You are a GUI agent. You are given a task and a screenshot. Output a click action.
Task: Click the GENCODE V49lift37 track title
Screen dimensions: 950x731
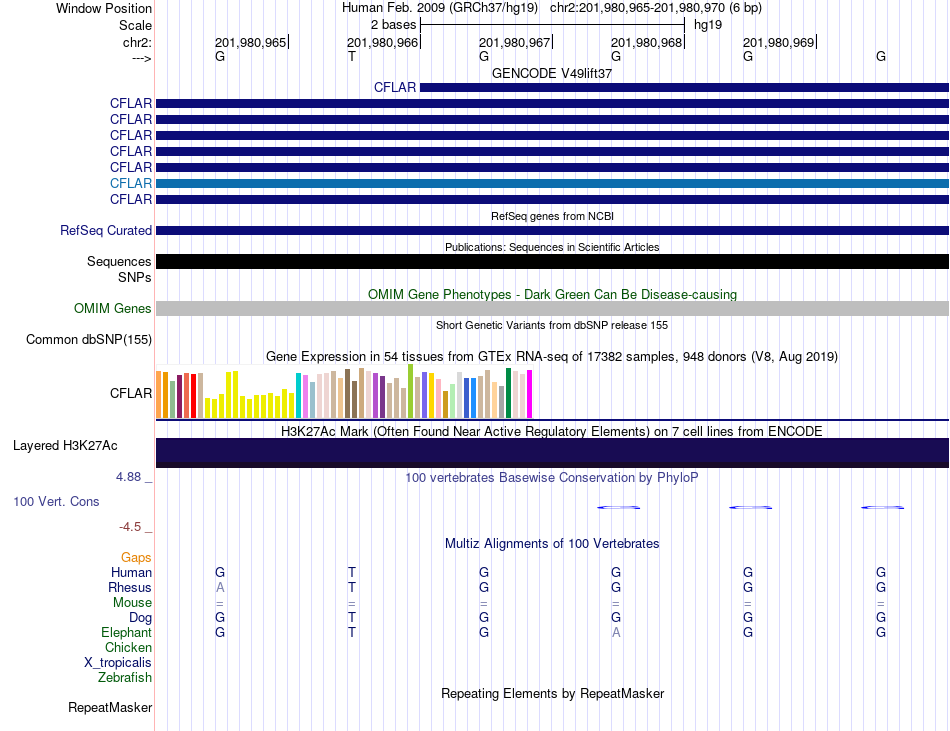tap(552, 73)
